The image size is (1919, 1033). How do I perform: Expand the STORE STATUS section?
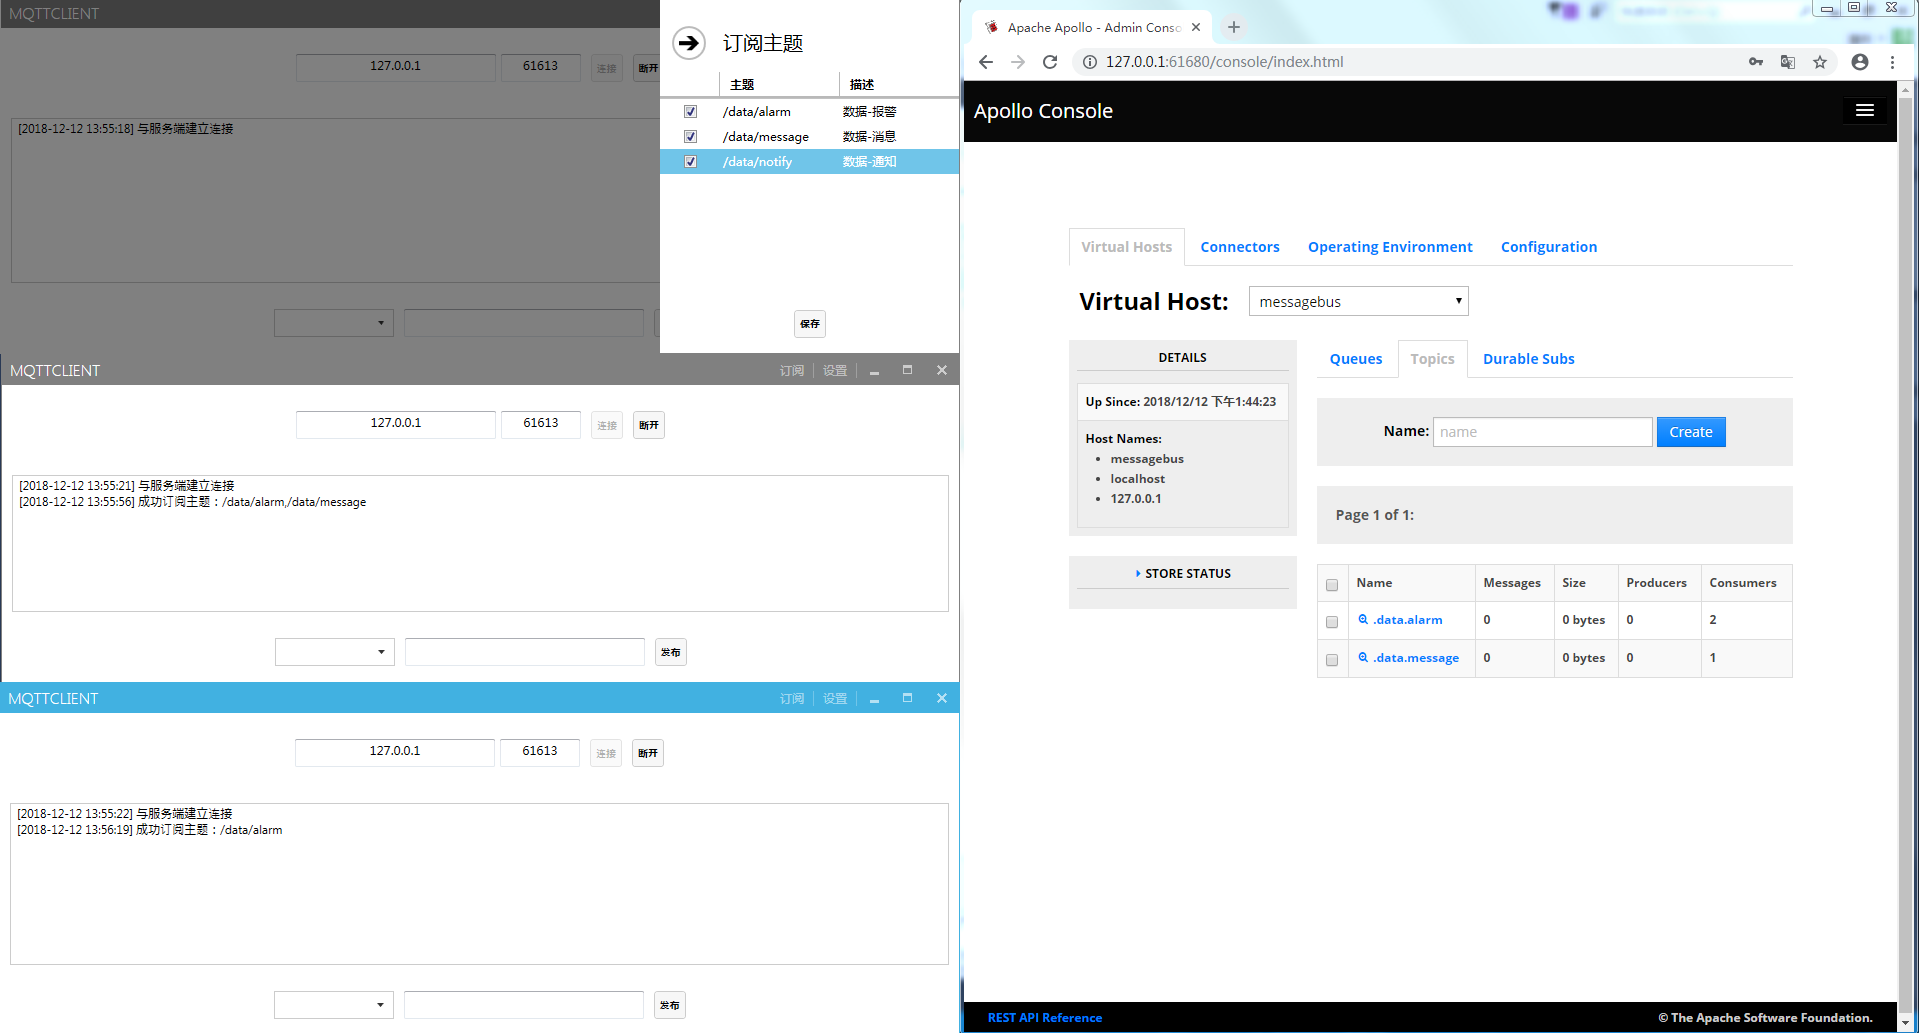pos(1186,573)
